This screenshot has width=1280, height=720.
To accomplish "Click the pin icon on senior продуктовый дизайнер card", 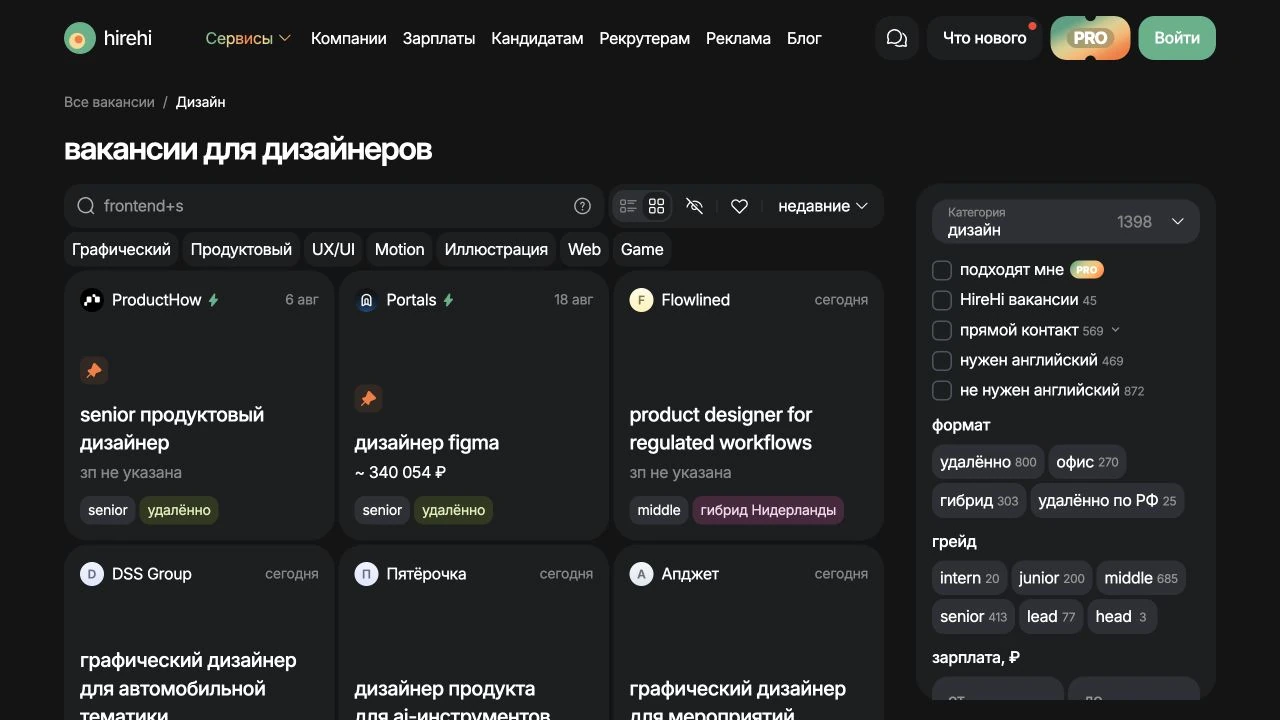I will point(94,371).
